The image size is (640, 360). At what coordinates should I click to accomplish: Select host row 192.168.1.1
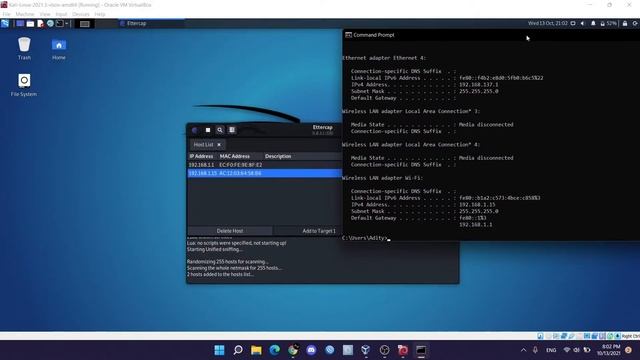pyautogui.click(x=264, y=165)
